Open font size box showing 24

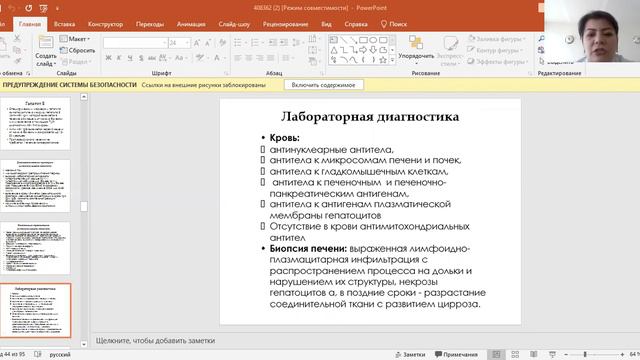(x=179, y=43)
